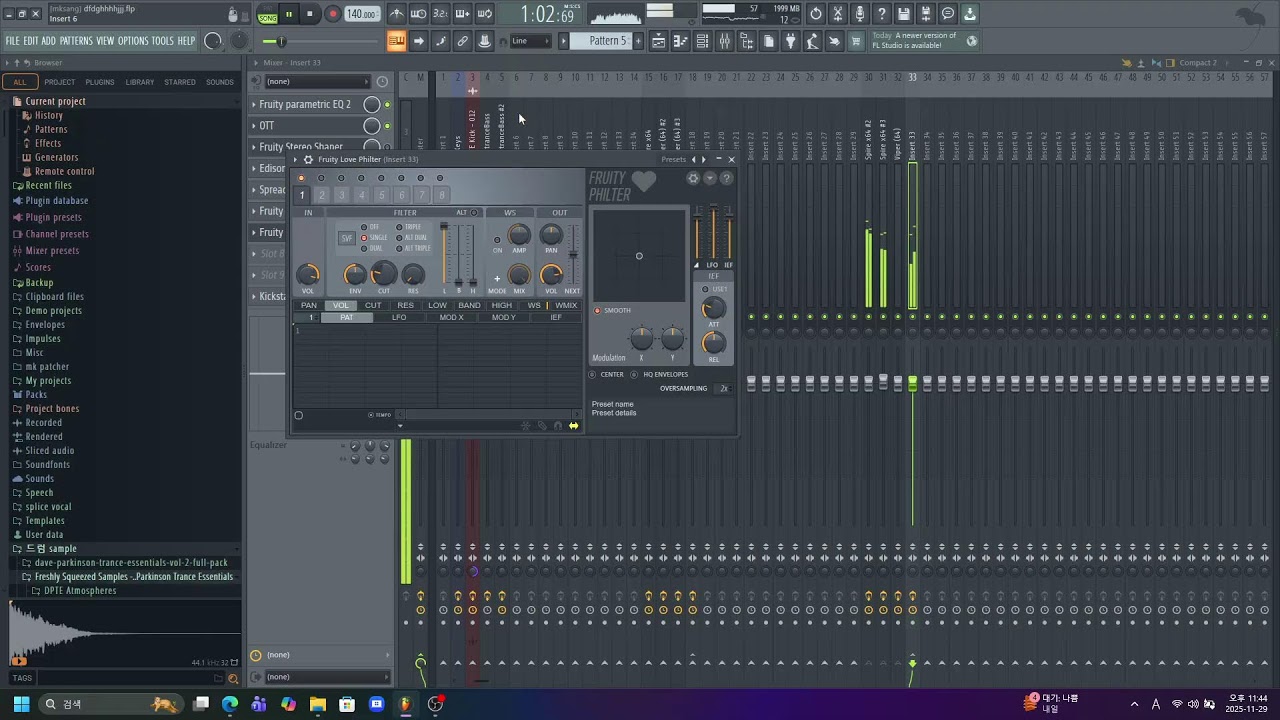Viewport: 1280px width, 720px height.
Task: Click the stamp tool icon
Action: (484, 41)
